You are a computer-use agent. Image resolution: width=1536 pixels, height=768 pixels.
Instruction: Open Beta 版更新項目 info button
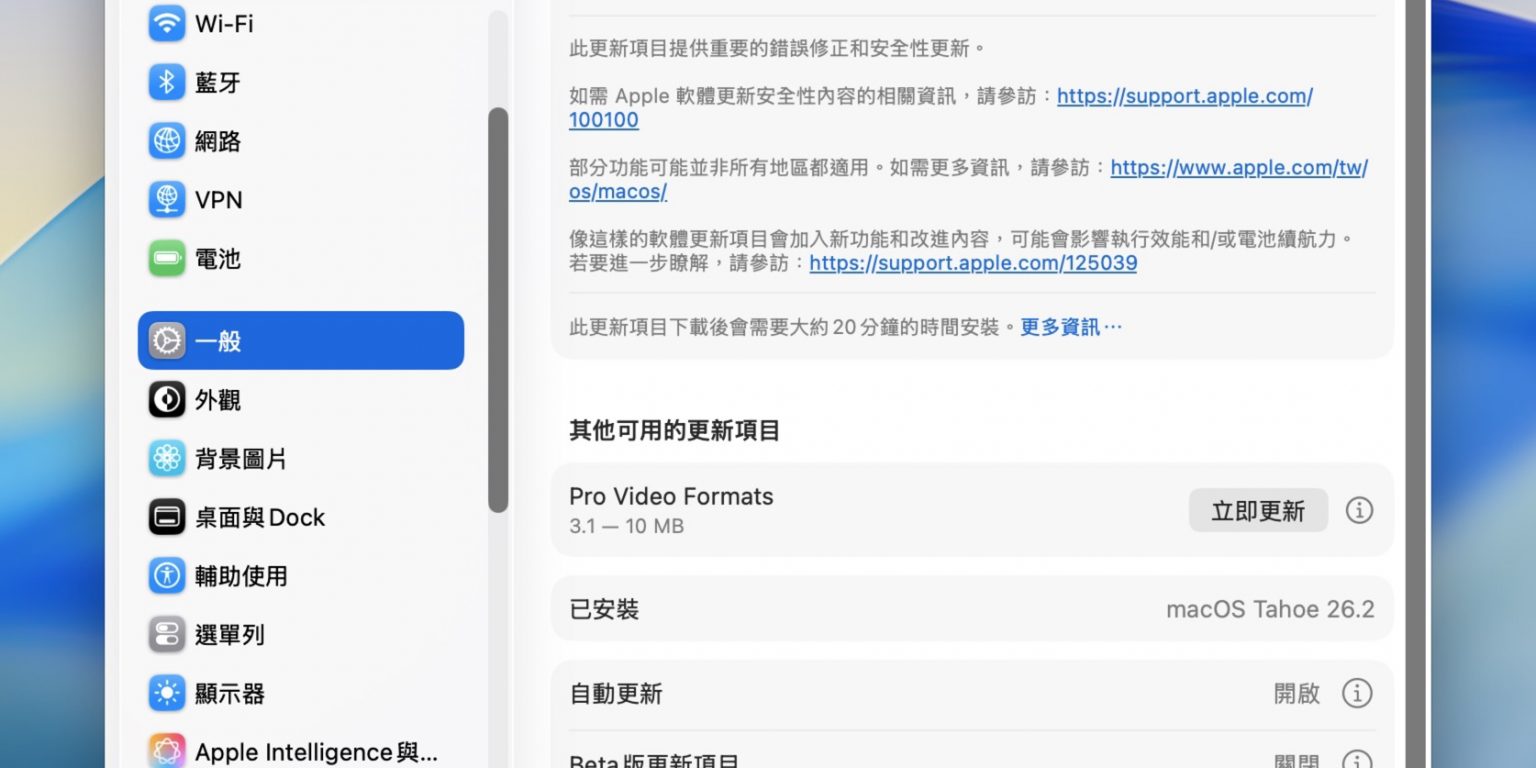[x=1356, y=762]
